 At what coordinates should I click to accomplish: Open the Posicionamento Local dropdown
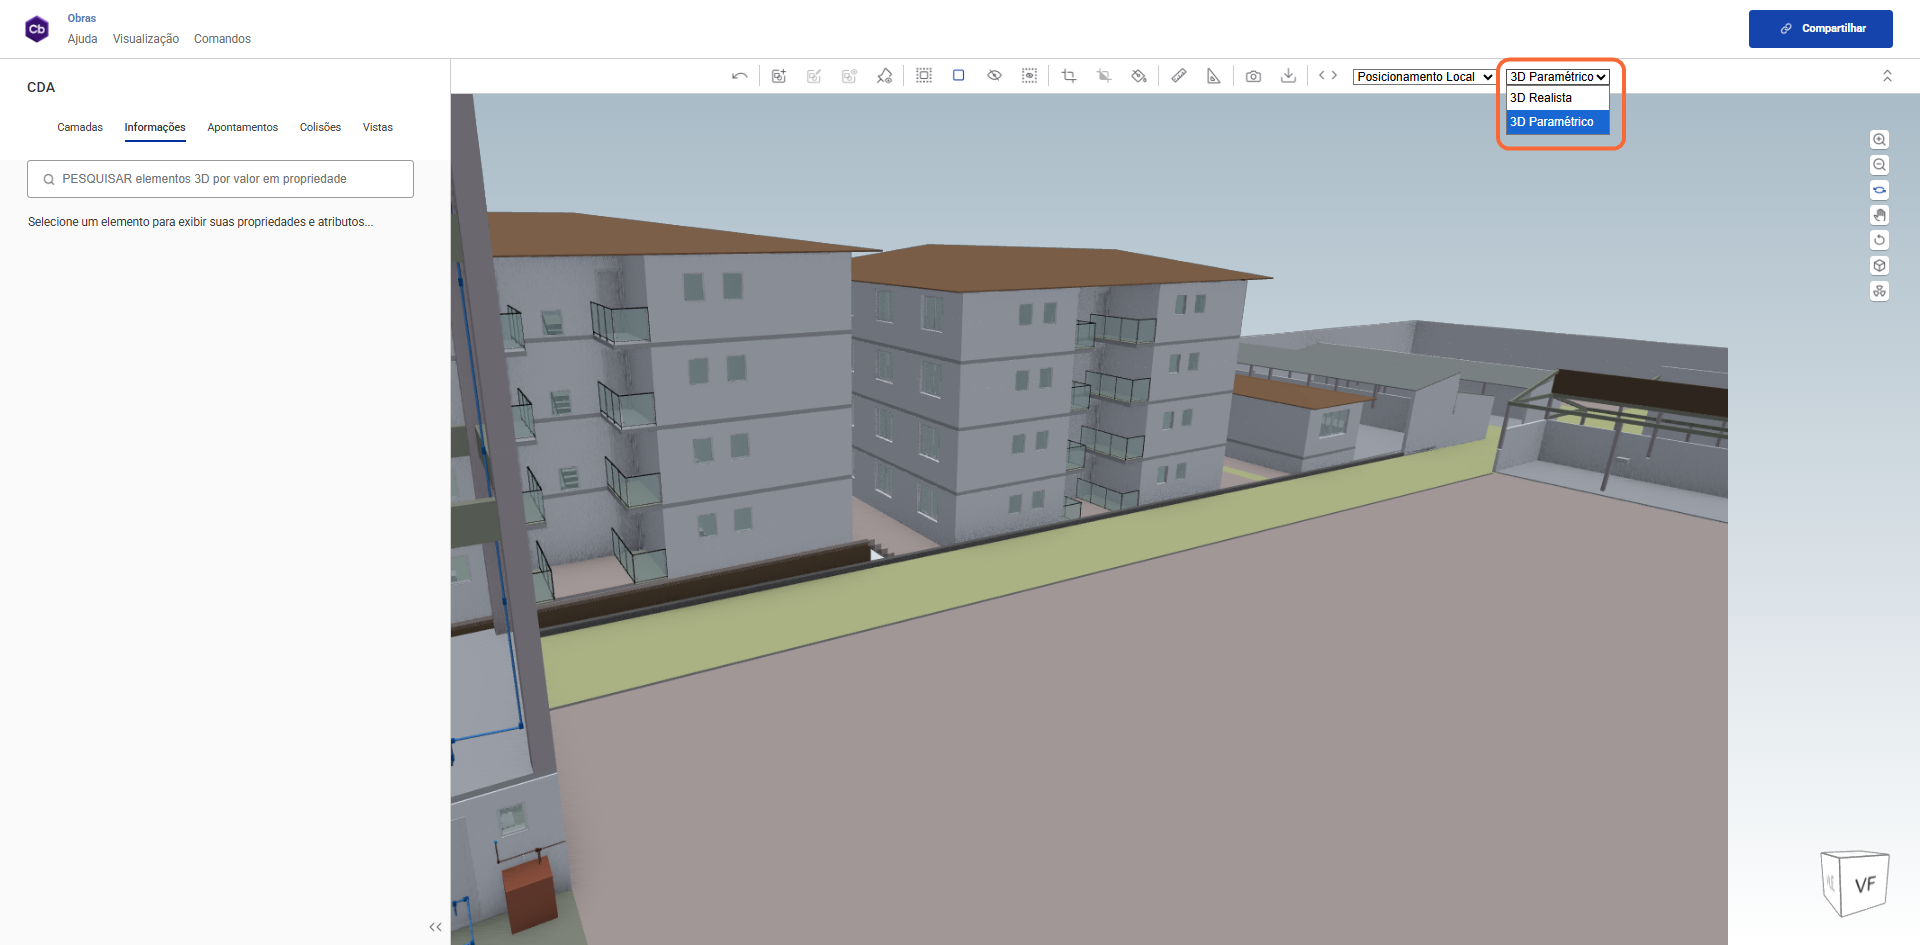tap(1424, 77)
